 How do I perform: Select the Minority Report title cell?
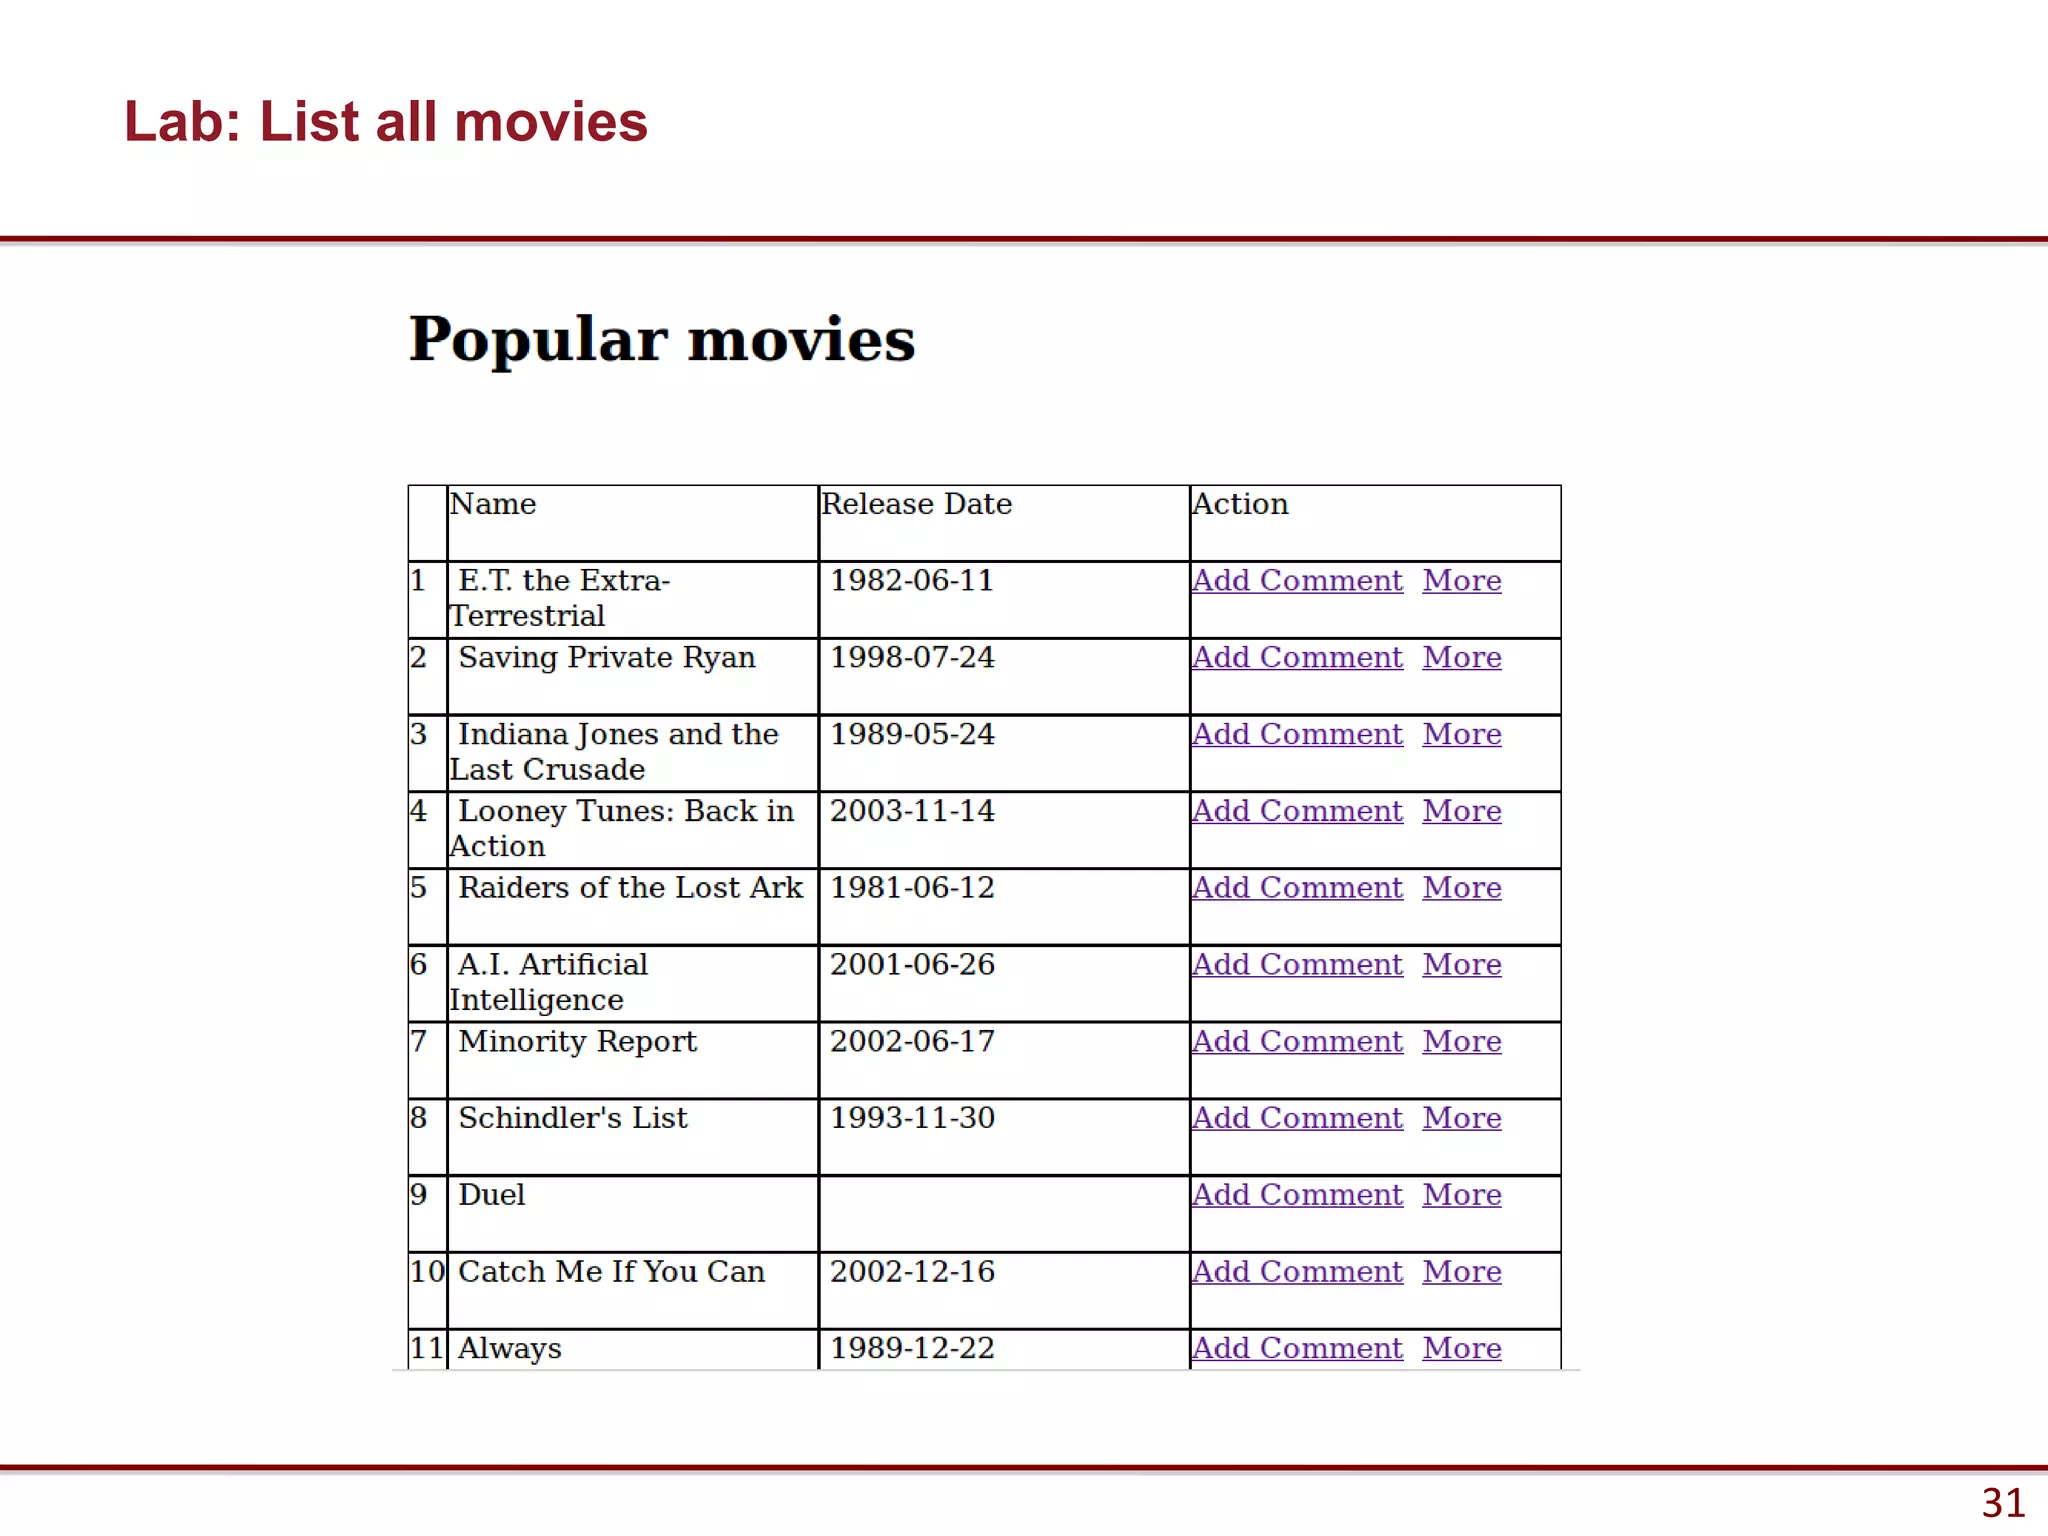click(577, 1042)
